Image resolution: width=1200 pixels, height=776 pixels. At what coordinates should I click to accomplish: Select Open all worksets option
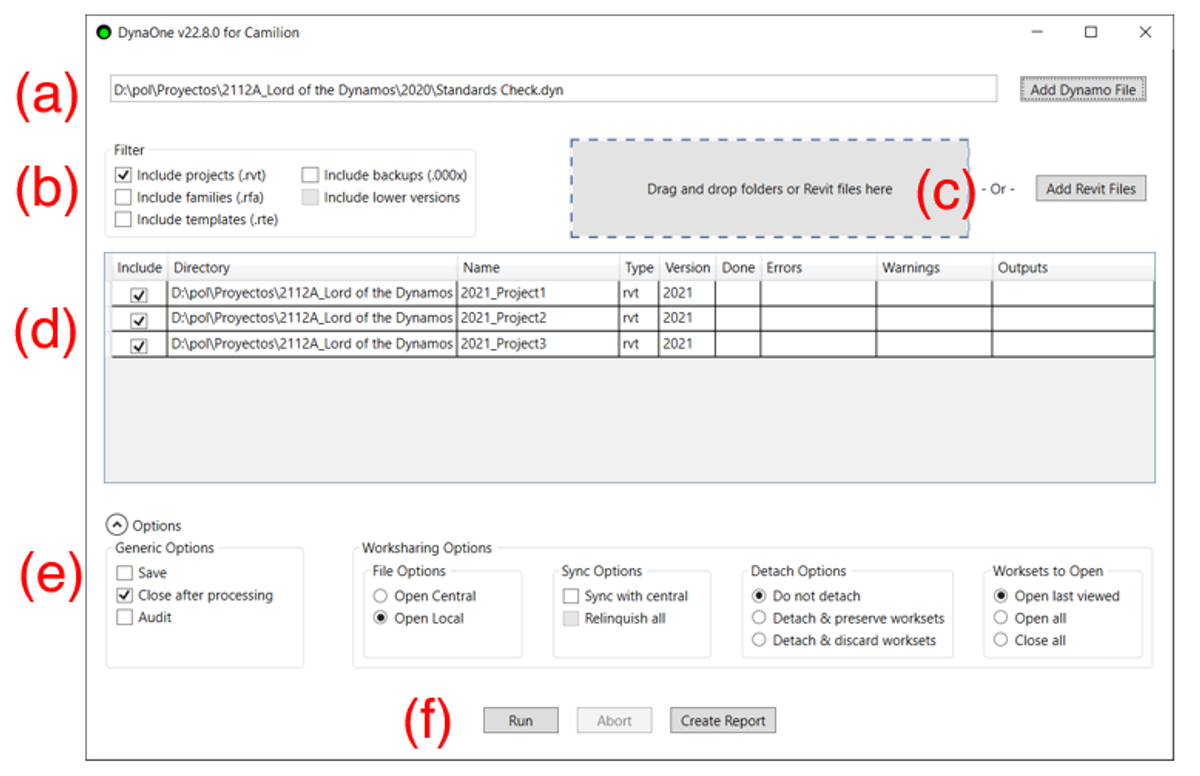[x=1001, y=618]
